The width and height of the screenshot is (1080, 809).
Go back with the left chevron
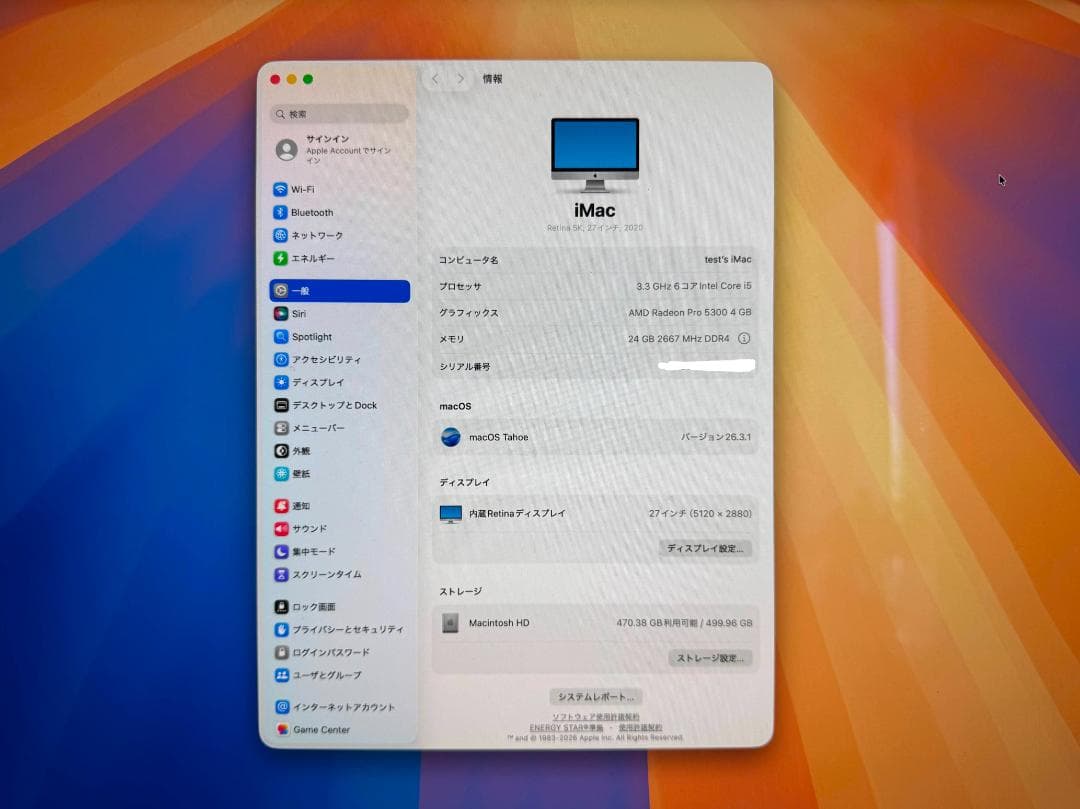[x=435, y=79]
